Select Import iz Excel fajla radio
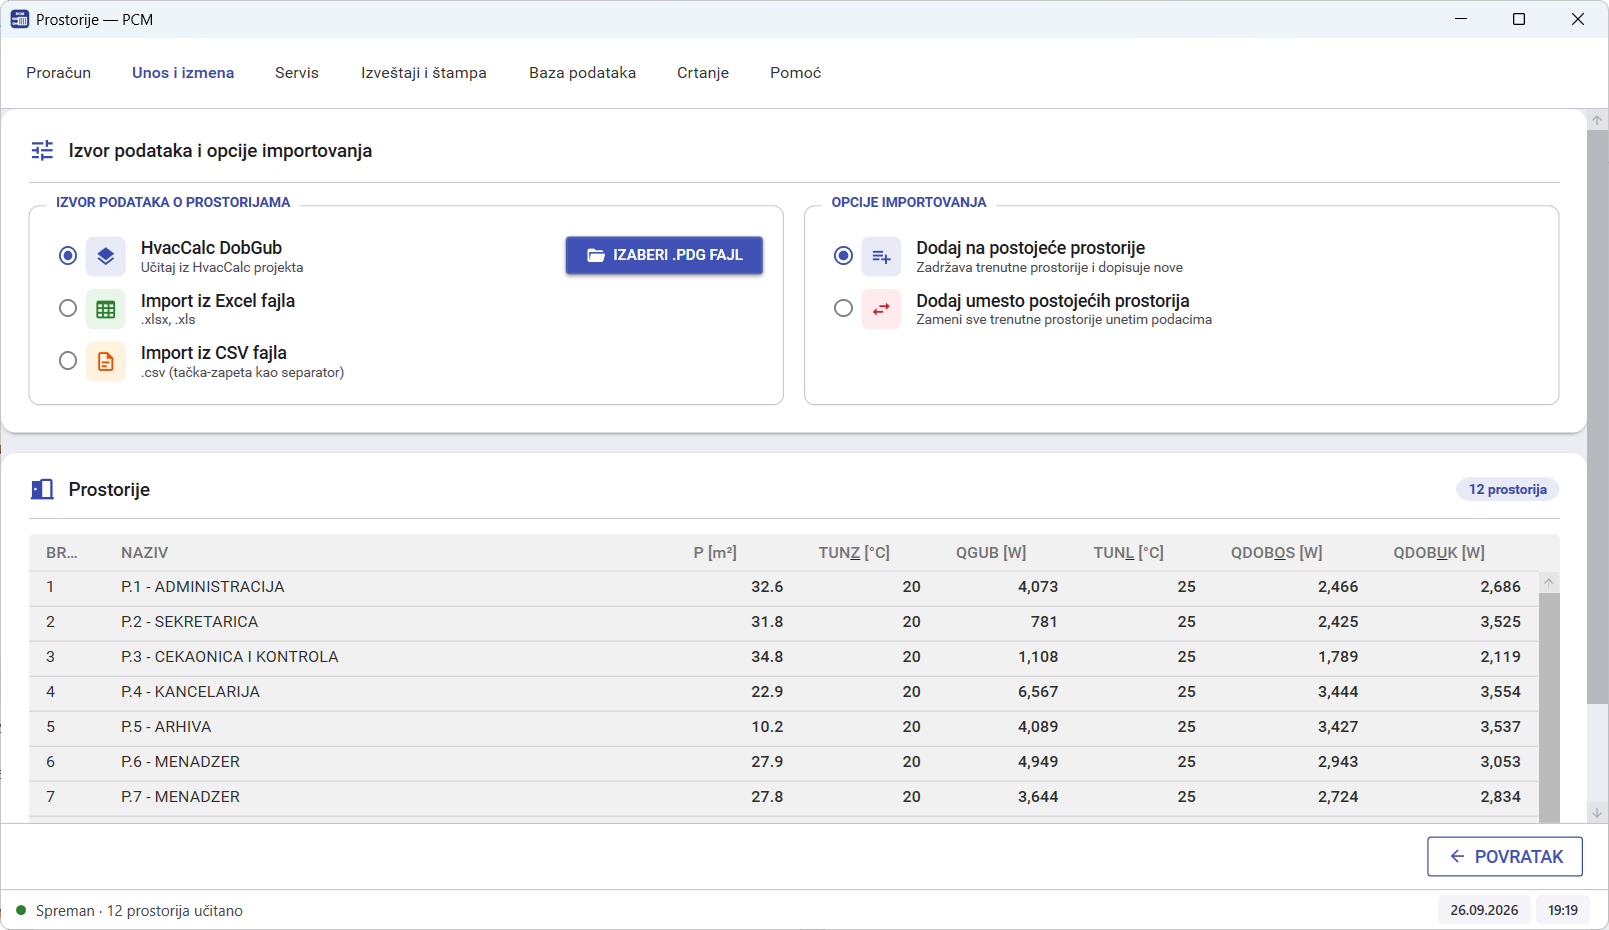This screenshot has width=1609, height=930. 68,308
